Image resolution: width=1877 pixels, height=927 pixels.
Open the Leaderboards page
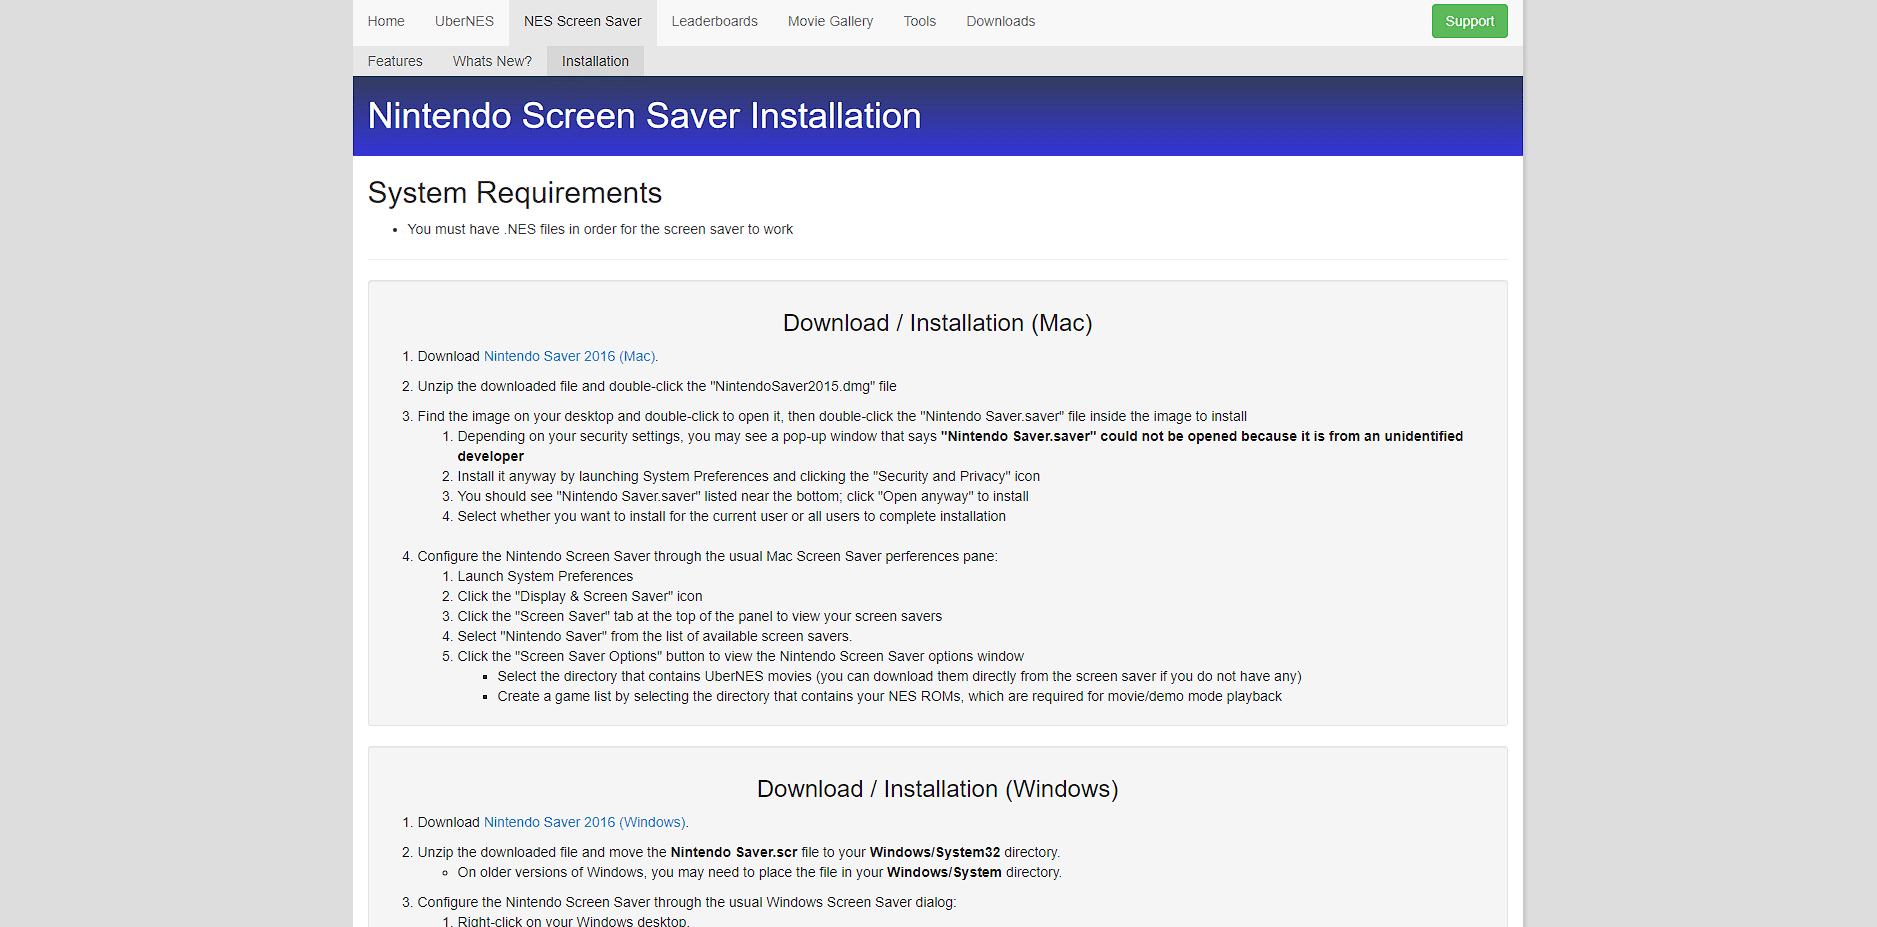coord(714,21)
